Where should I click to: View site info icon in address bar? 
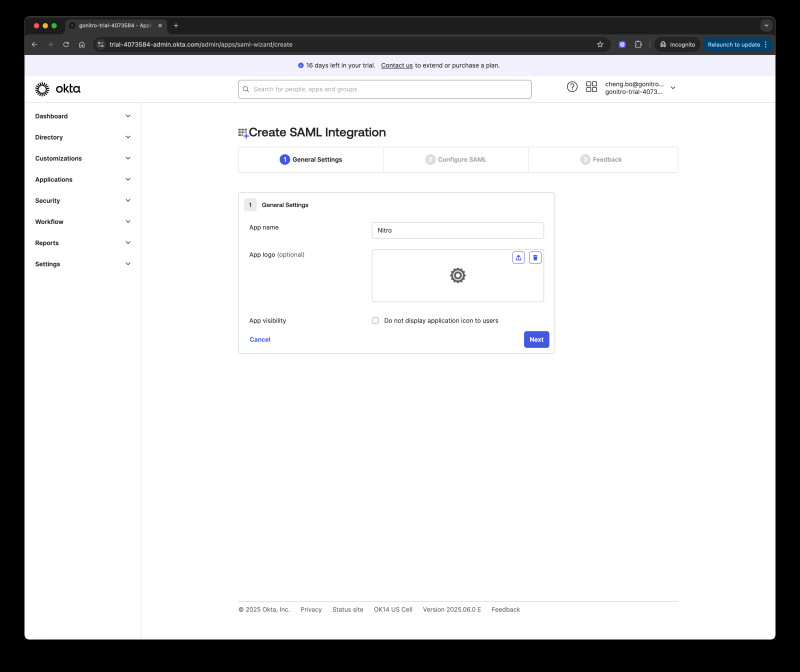[101, 44]
